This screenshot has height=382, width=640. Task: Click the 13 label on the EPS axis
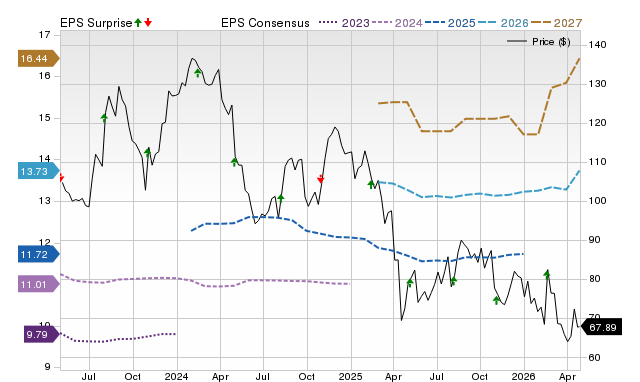(x=44, y=201)
